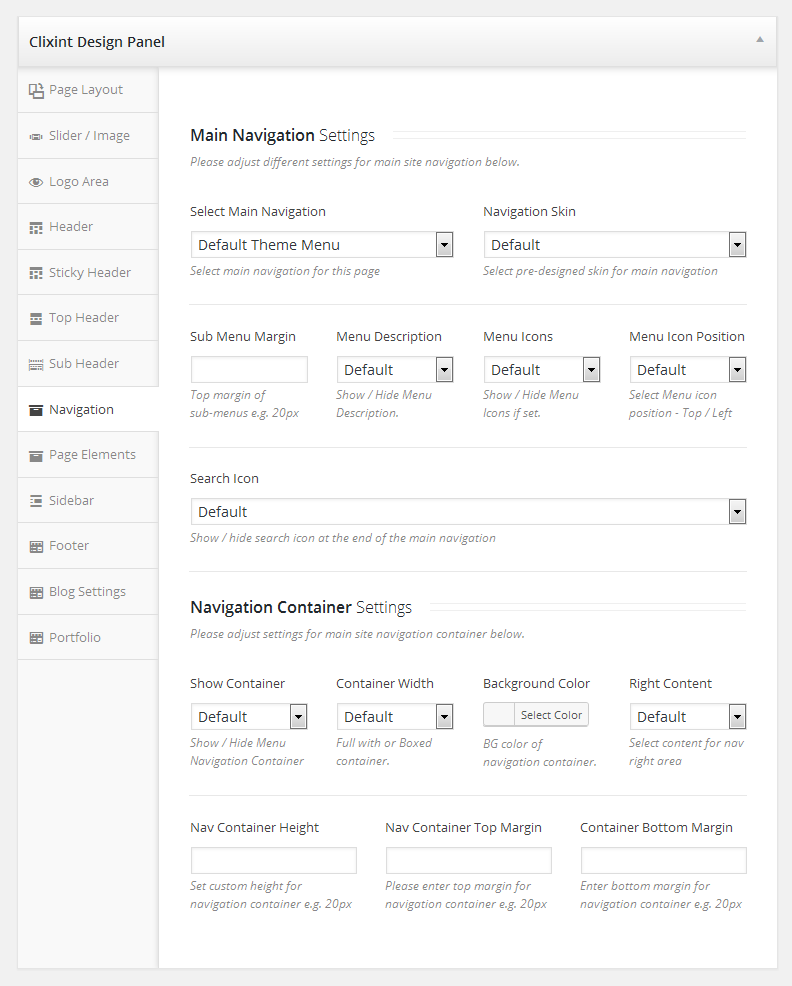
Task: Click the Sticky Header icon
Action: 36,273
